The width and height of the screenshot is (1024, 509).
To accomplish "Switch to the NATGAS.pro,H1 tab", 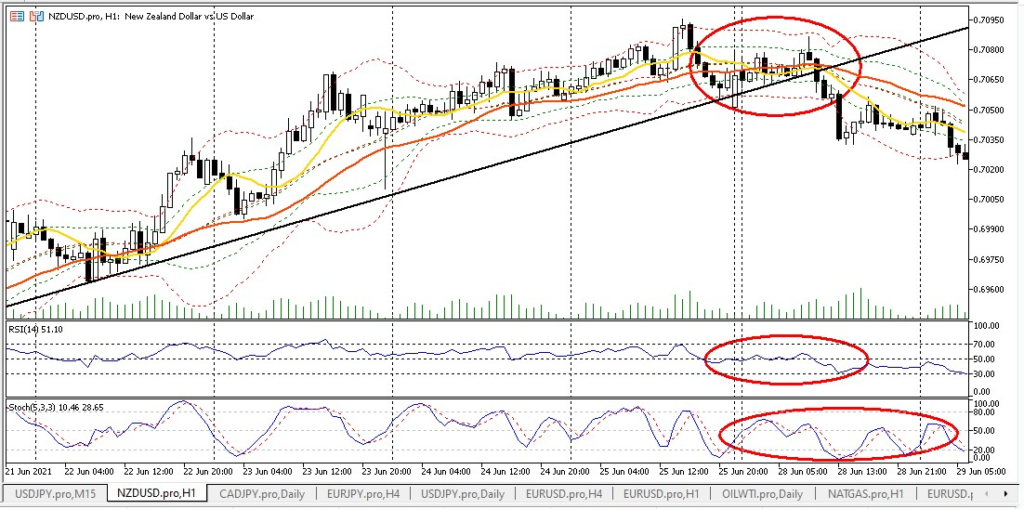I will (x=867, y=493).
